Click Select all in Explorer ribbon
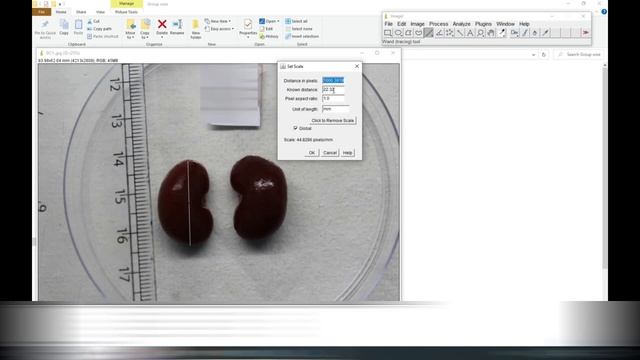640x360 pixels. click(x=296, y=21)
